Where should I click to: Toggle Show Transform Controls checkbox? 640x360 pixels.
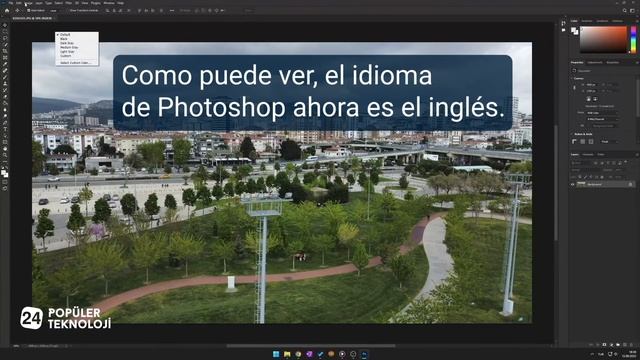(x=68, y=10)
